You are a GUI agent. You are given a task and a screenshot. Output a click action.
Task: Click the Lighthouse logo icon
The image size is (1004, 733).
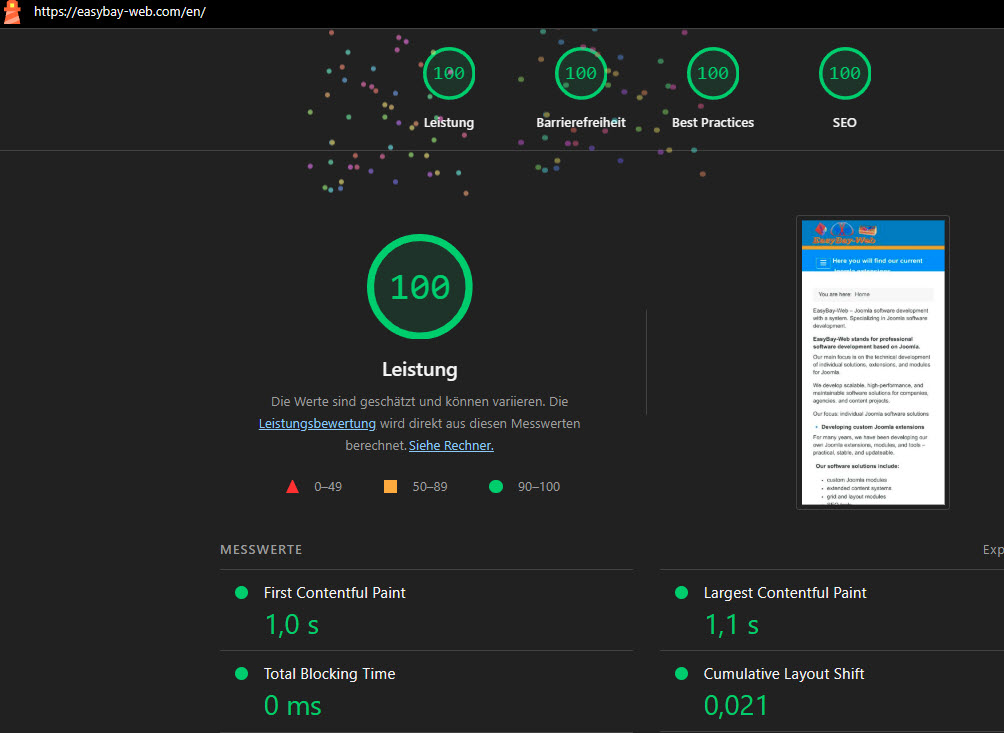tap(12, 13)
